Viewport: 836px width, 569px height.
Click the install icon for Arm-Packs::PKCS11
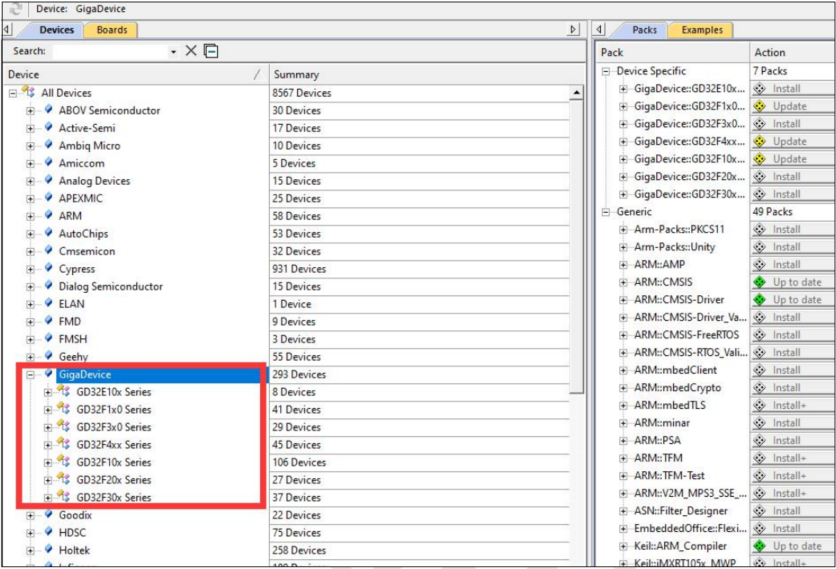pyautogui.click(x=759, y=229)
